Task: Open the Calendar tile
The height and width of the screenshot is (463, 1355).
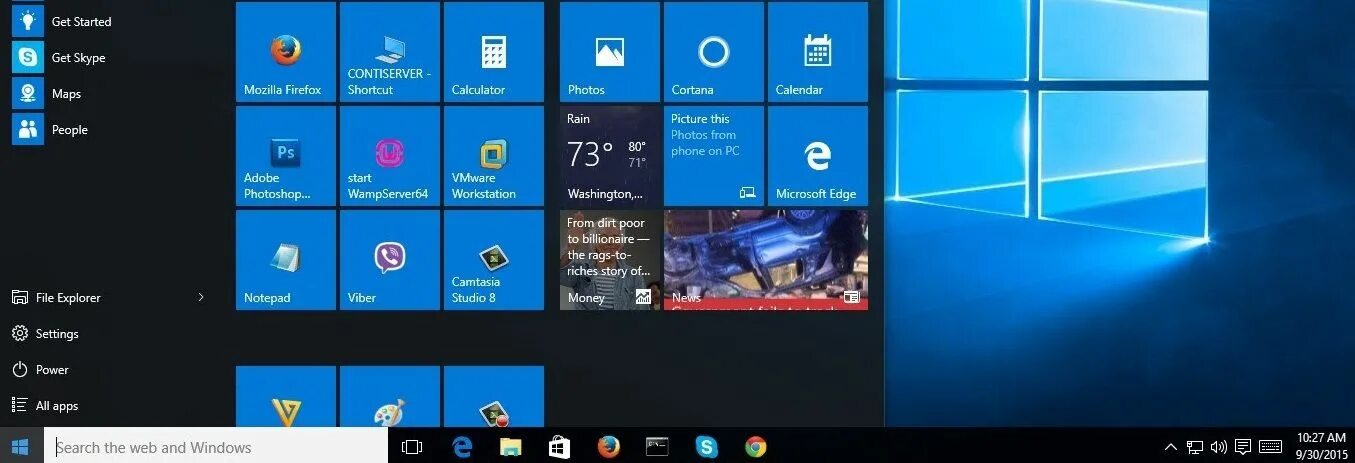Action: 817,52
